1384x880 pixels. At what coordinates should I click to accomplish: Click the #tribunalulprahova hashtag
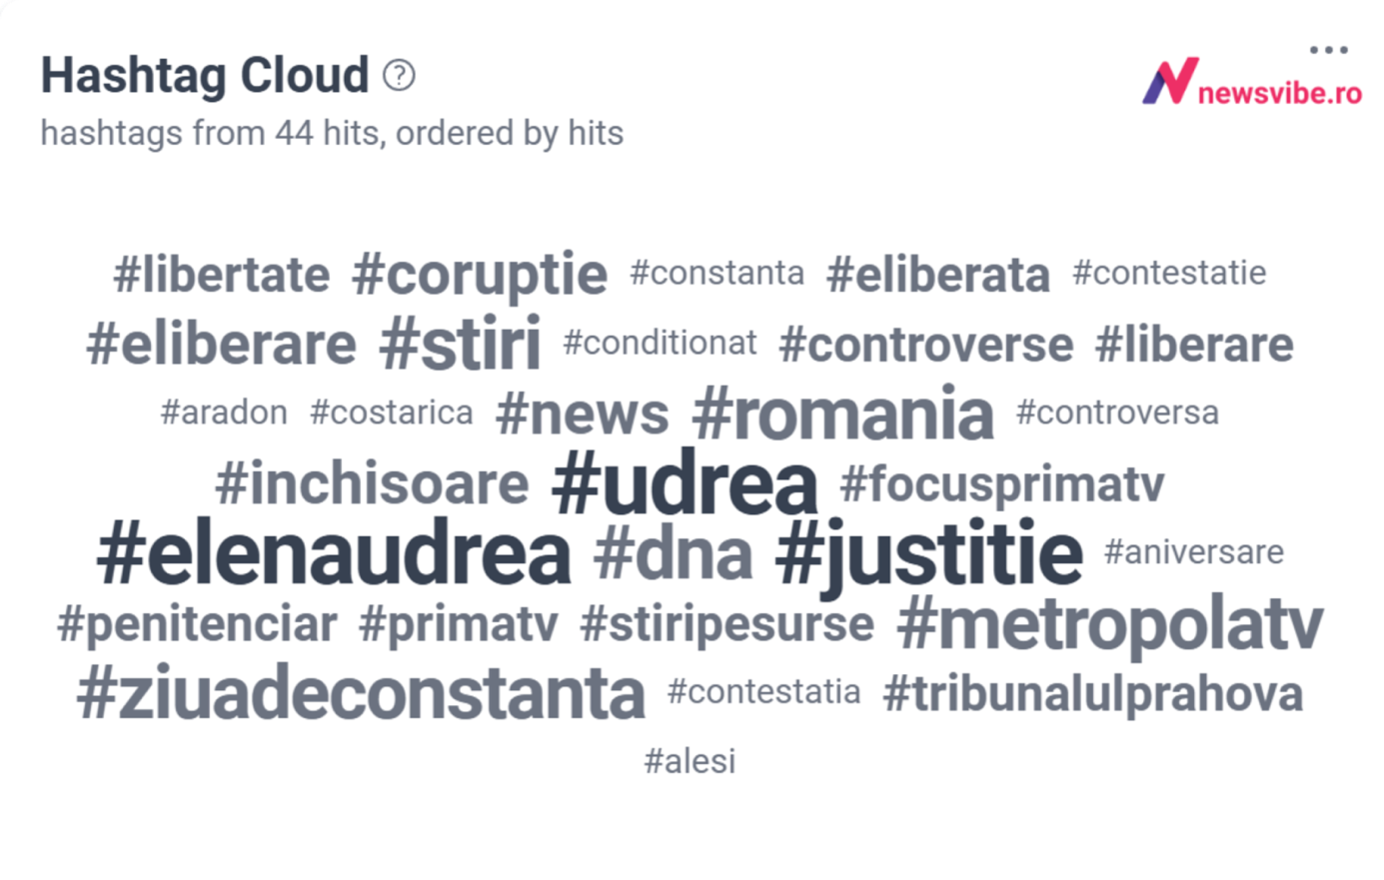tap(1093, 694)
